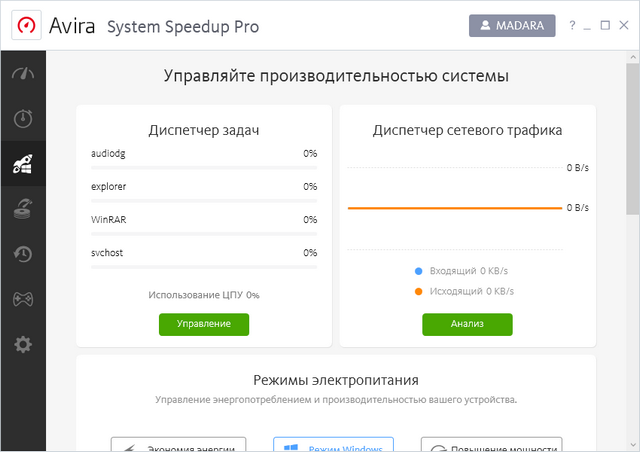The width and height of the screenshot is (640, 452).
Task: Open the gamepad game booster section
Action: click(22, 299)
